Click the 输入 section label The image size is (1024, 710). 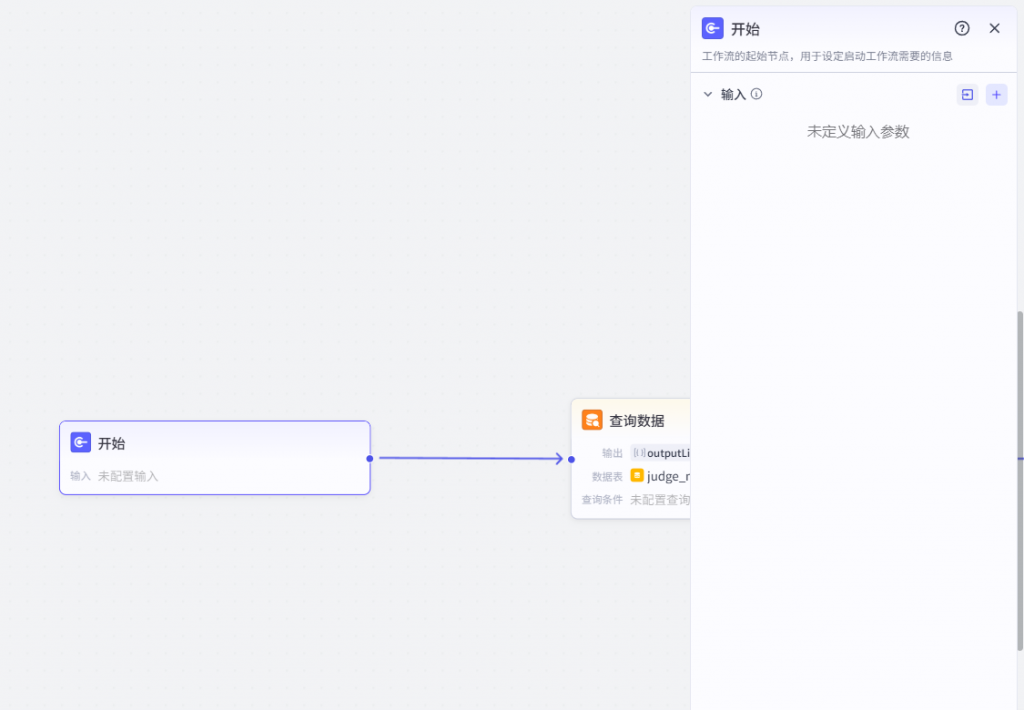click(x=733, y=95)
